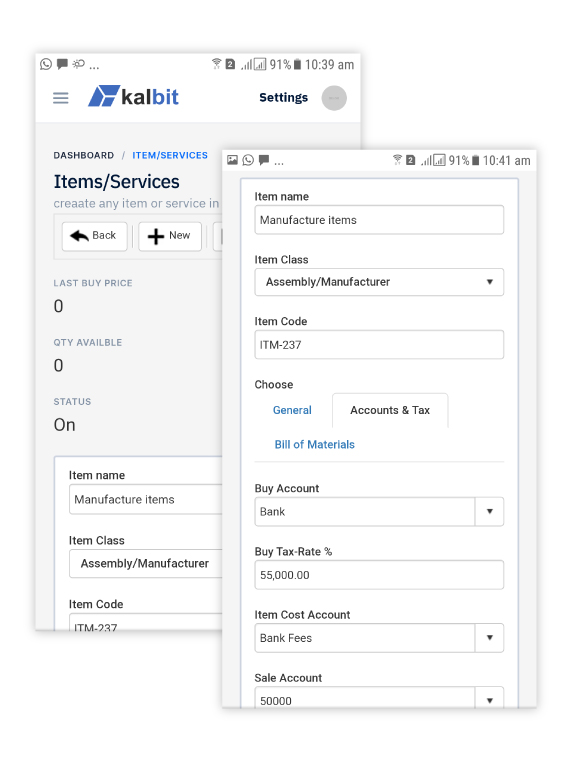The width and height of the screenshot is (570, 762).
Task: Expand the Sale Account dropdown arrow
Action: coord(489,700)
